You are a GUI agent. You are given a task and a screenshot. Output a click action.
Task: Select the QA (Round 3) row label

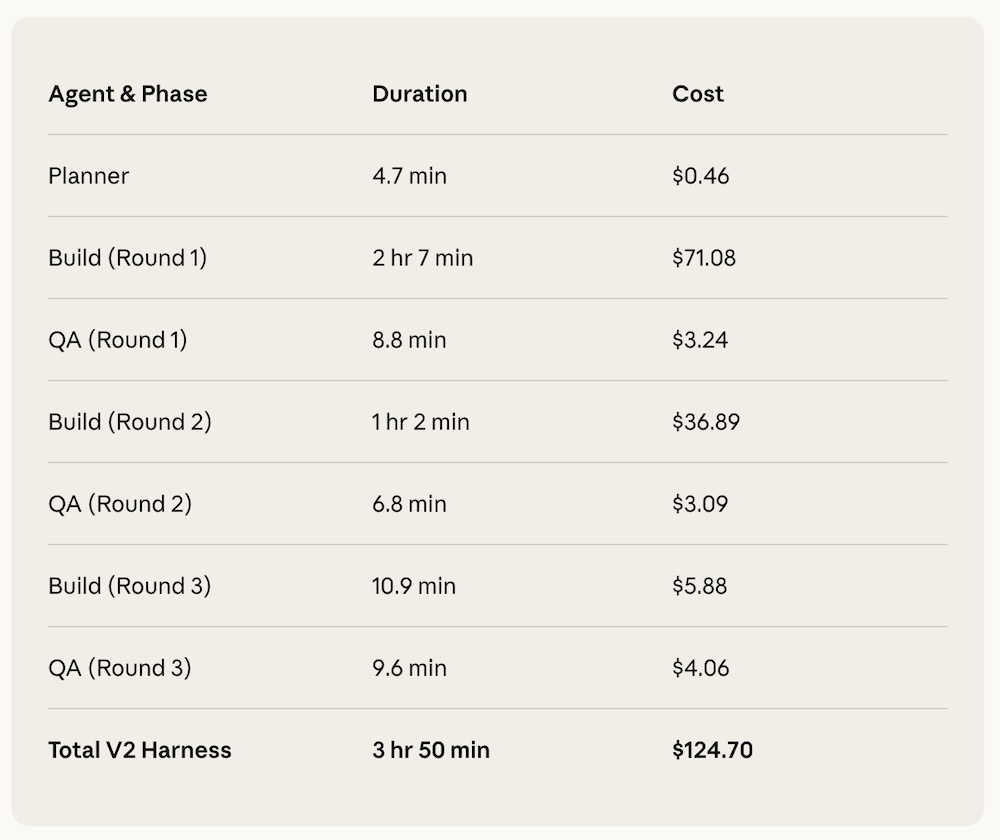[x=120, y=668]
